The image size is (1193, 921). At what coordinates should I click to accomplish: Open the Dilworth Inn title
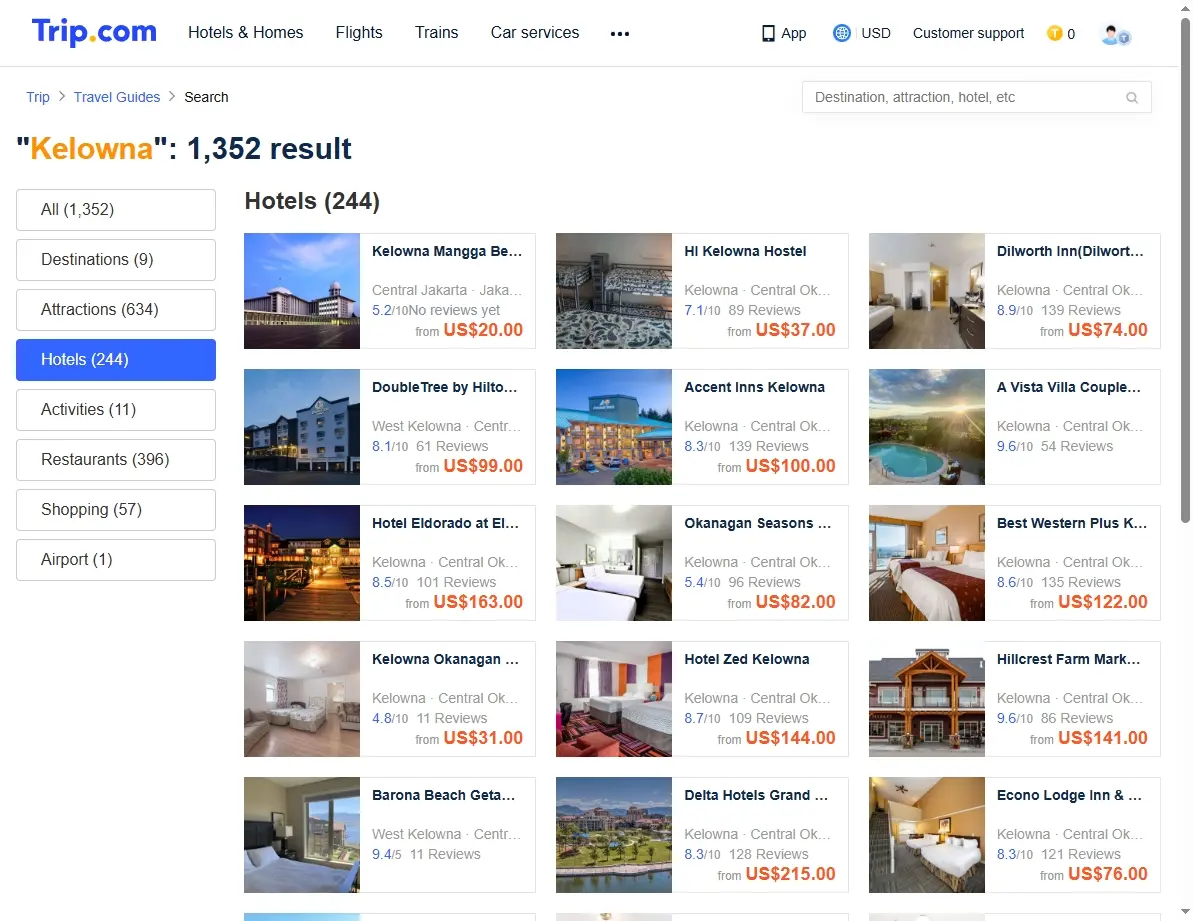(1070, 252)
